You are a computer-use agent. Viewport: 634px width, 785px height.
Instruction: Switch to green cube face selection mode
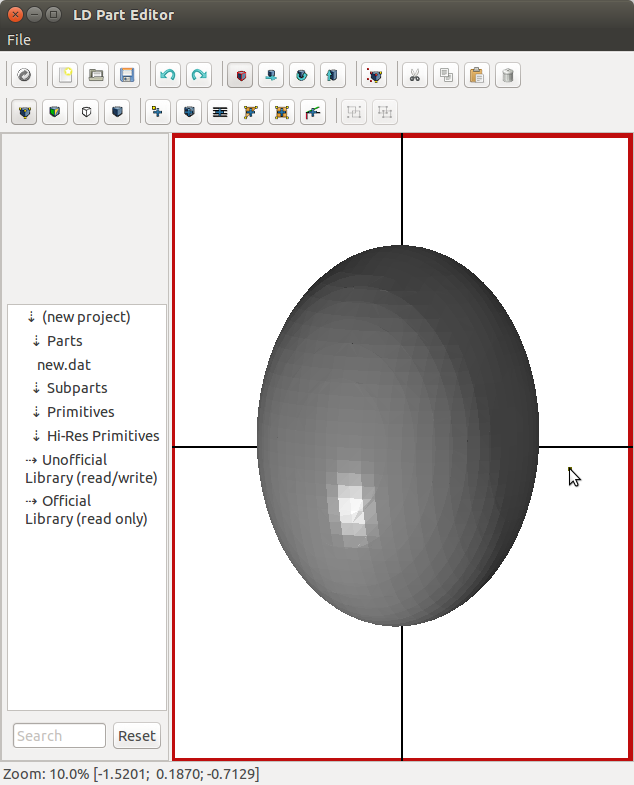click(56, 112)
